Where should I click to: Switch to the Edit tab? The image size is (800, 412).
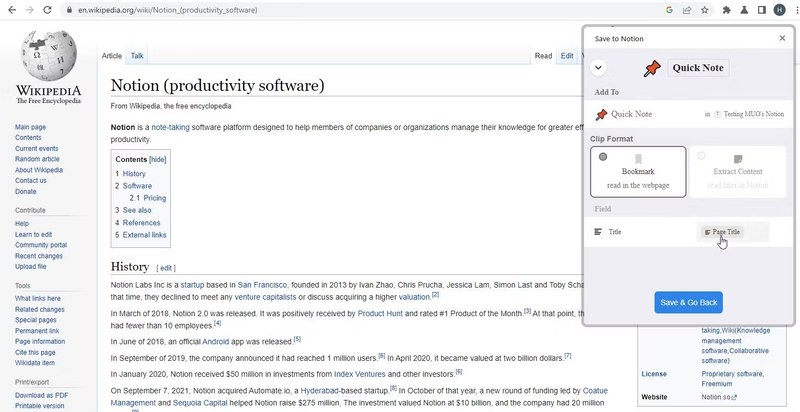[x=567, y=56]
